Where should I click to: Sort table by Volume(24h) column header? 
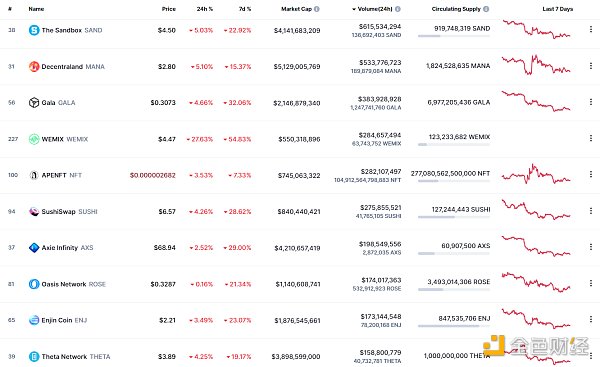[x=375, y=9]
